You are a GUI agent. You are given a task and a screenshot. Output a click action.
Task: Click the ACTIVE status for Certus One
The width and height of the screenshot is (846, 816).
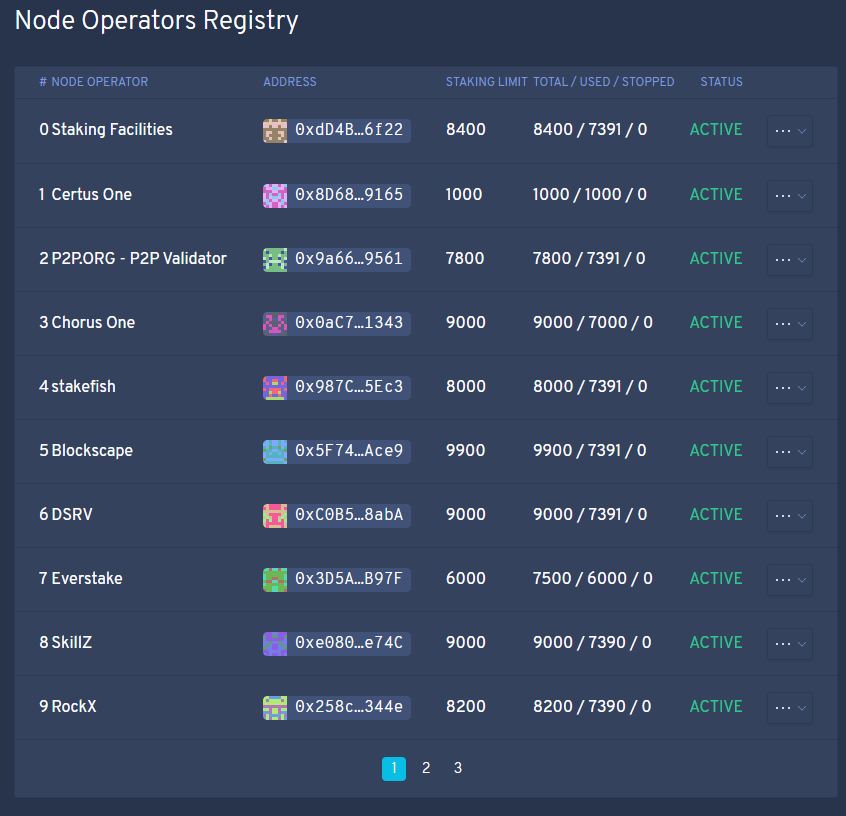716,194
